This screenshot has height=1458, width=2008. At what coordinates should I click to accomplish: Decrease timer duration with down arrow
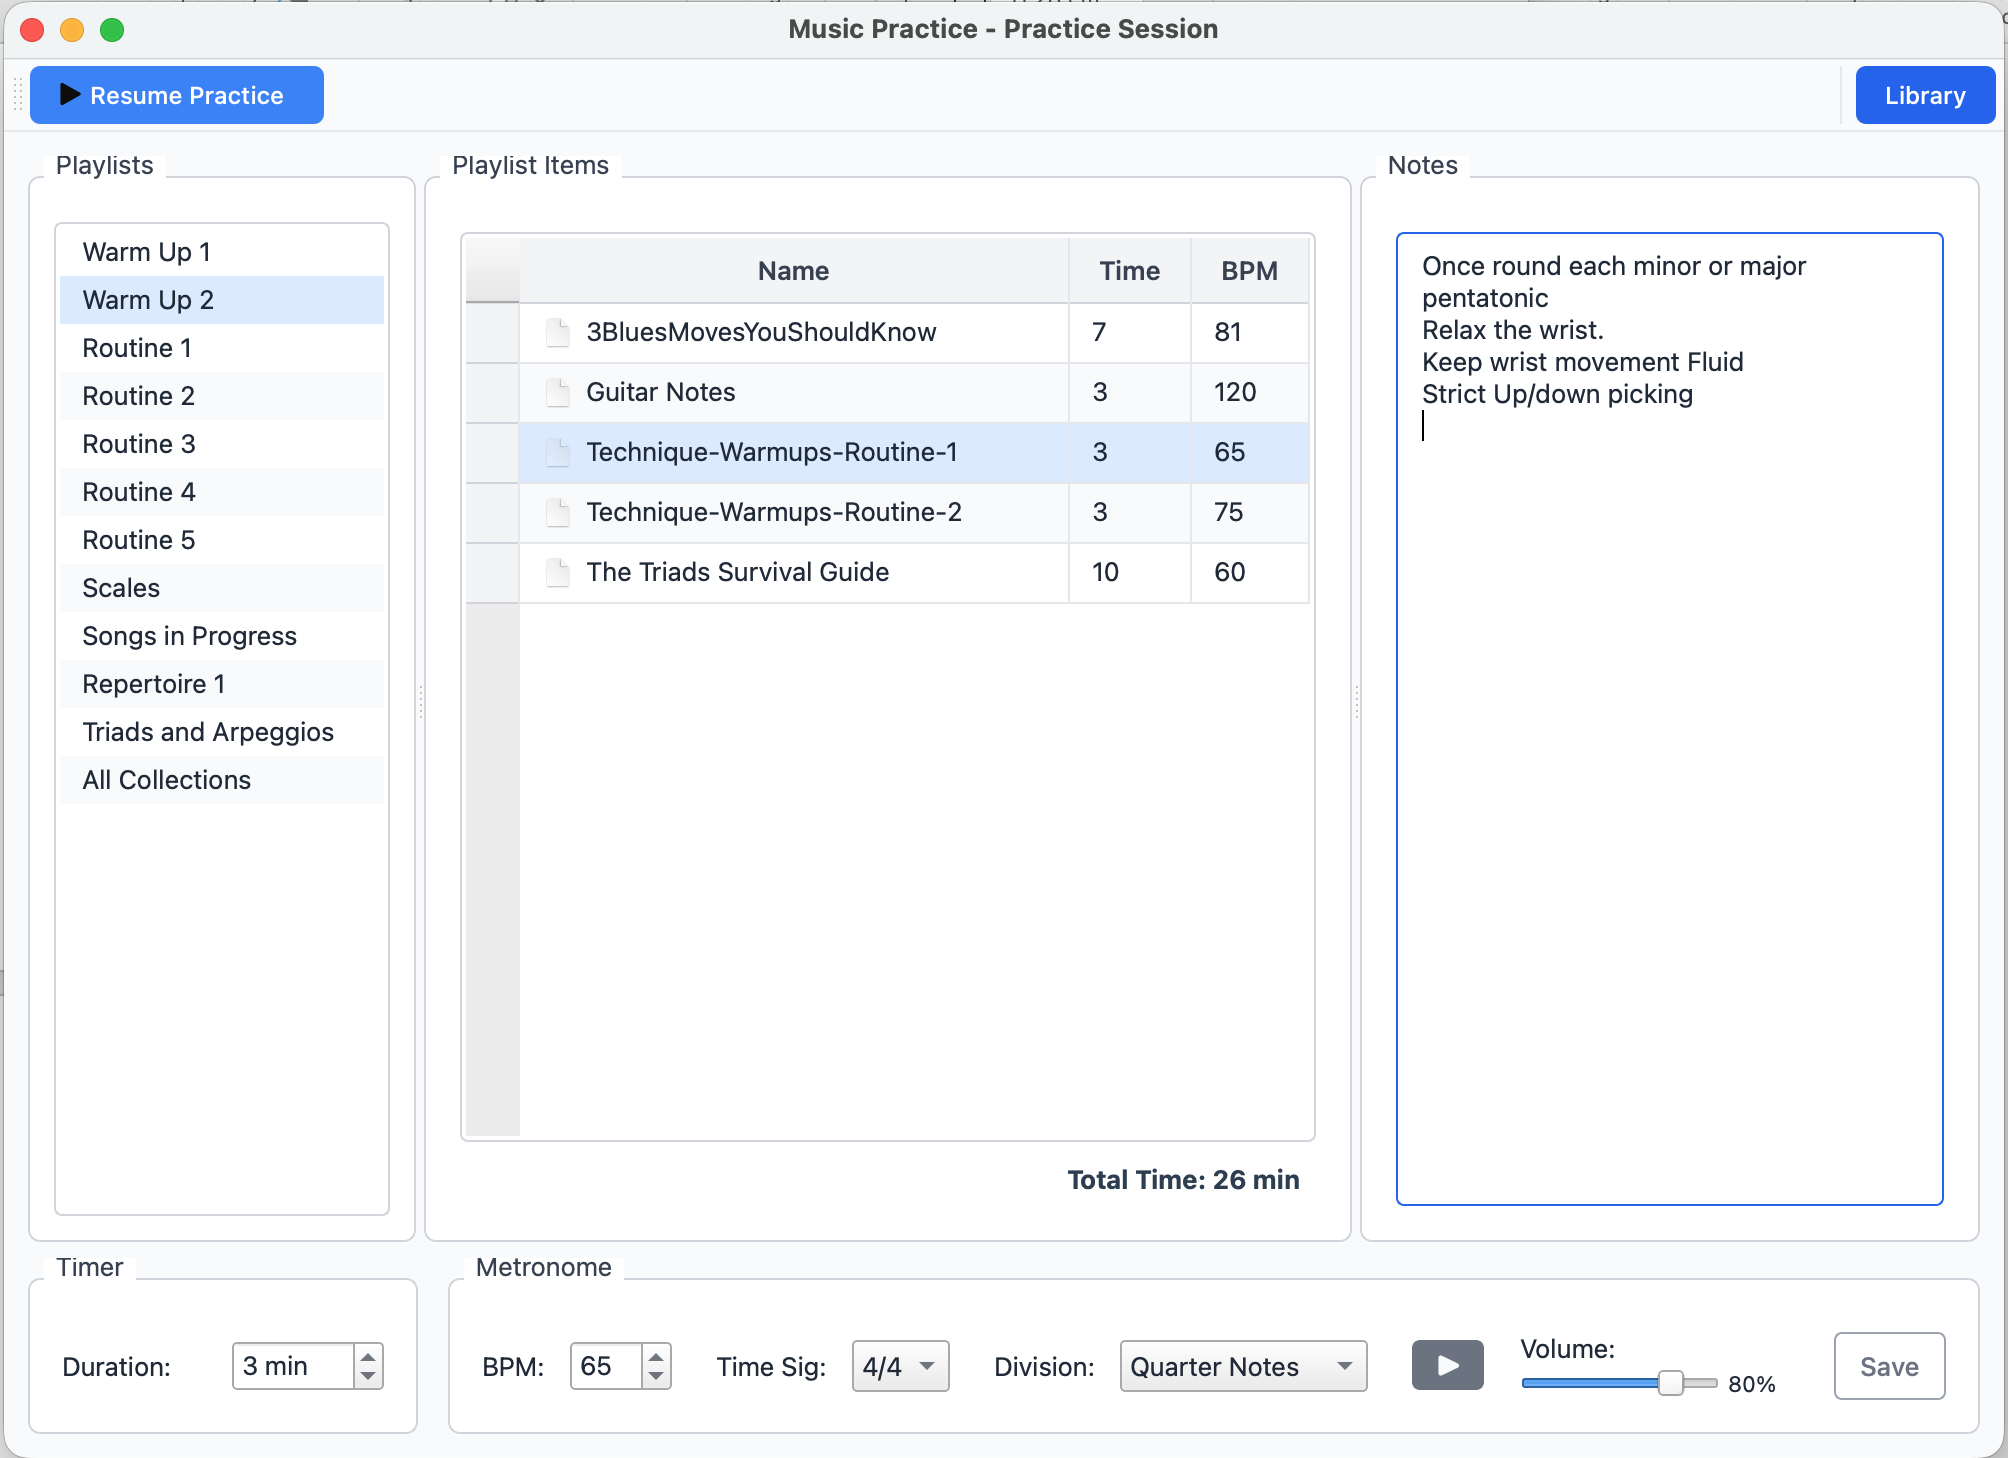(368, 1377)
